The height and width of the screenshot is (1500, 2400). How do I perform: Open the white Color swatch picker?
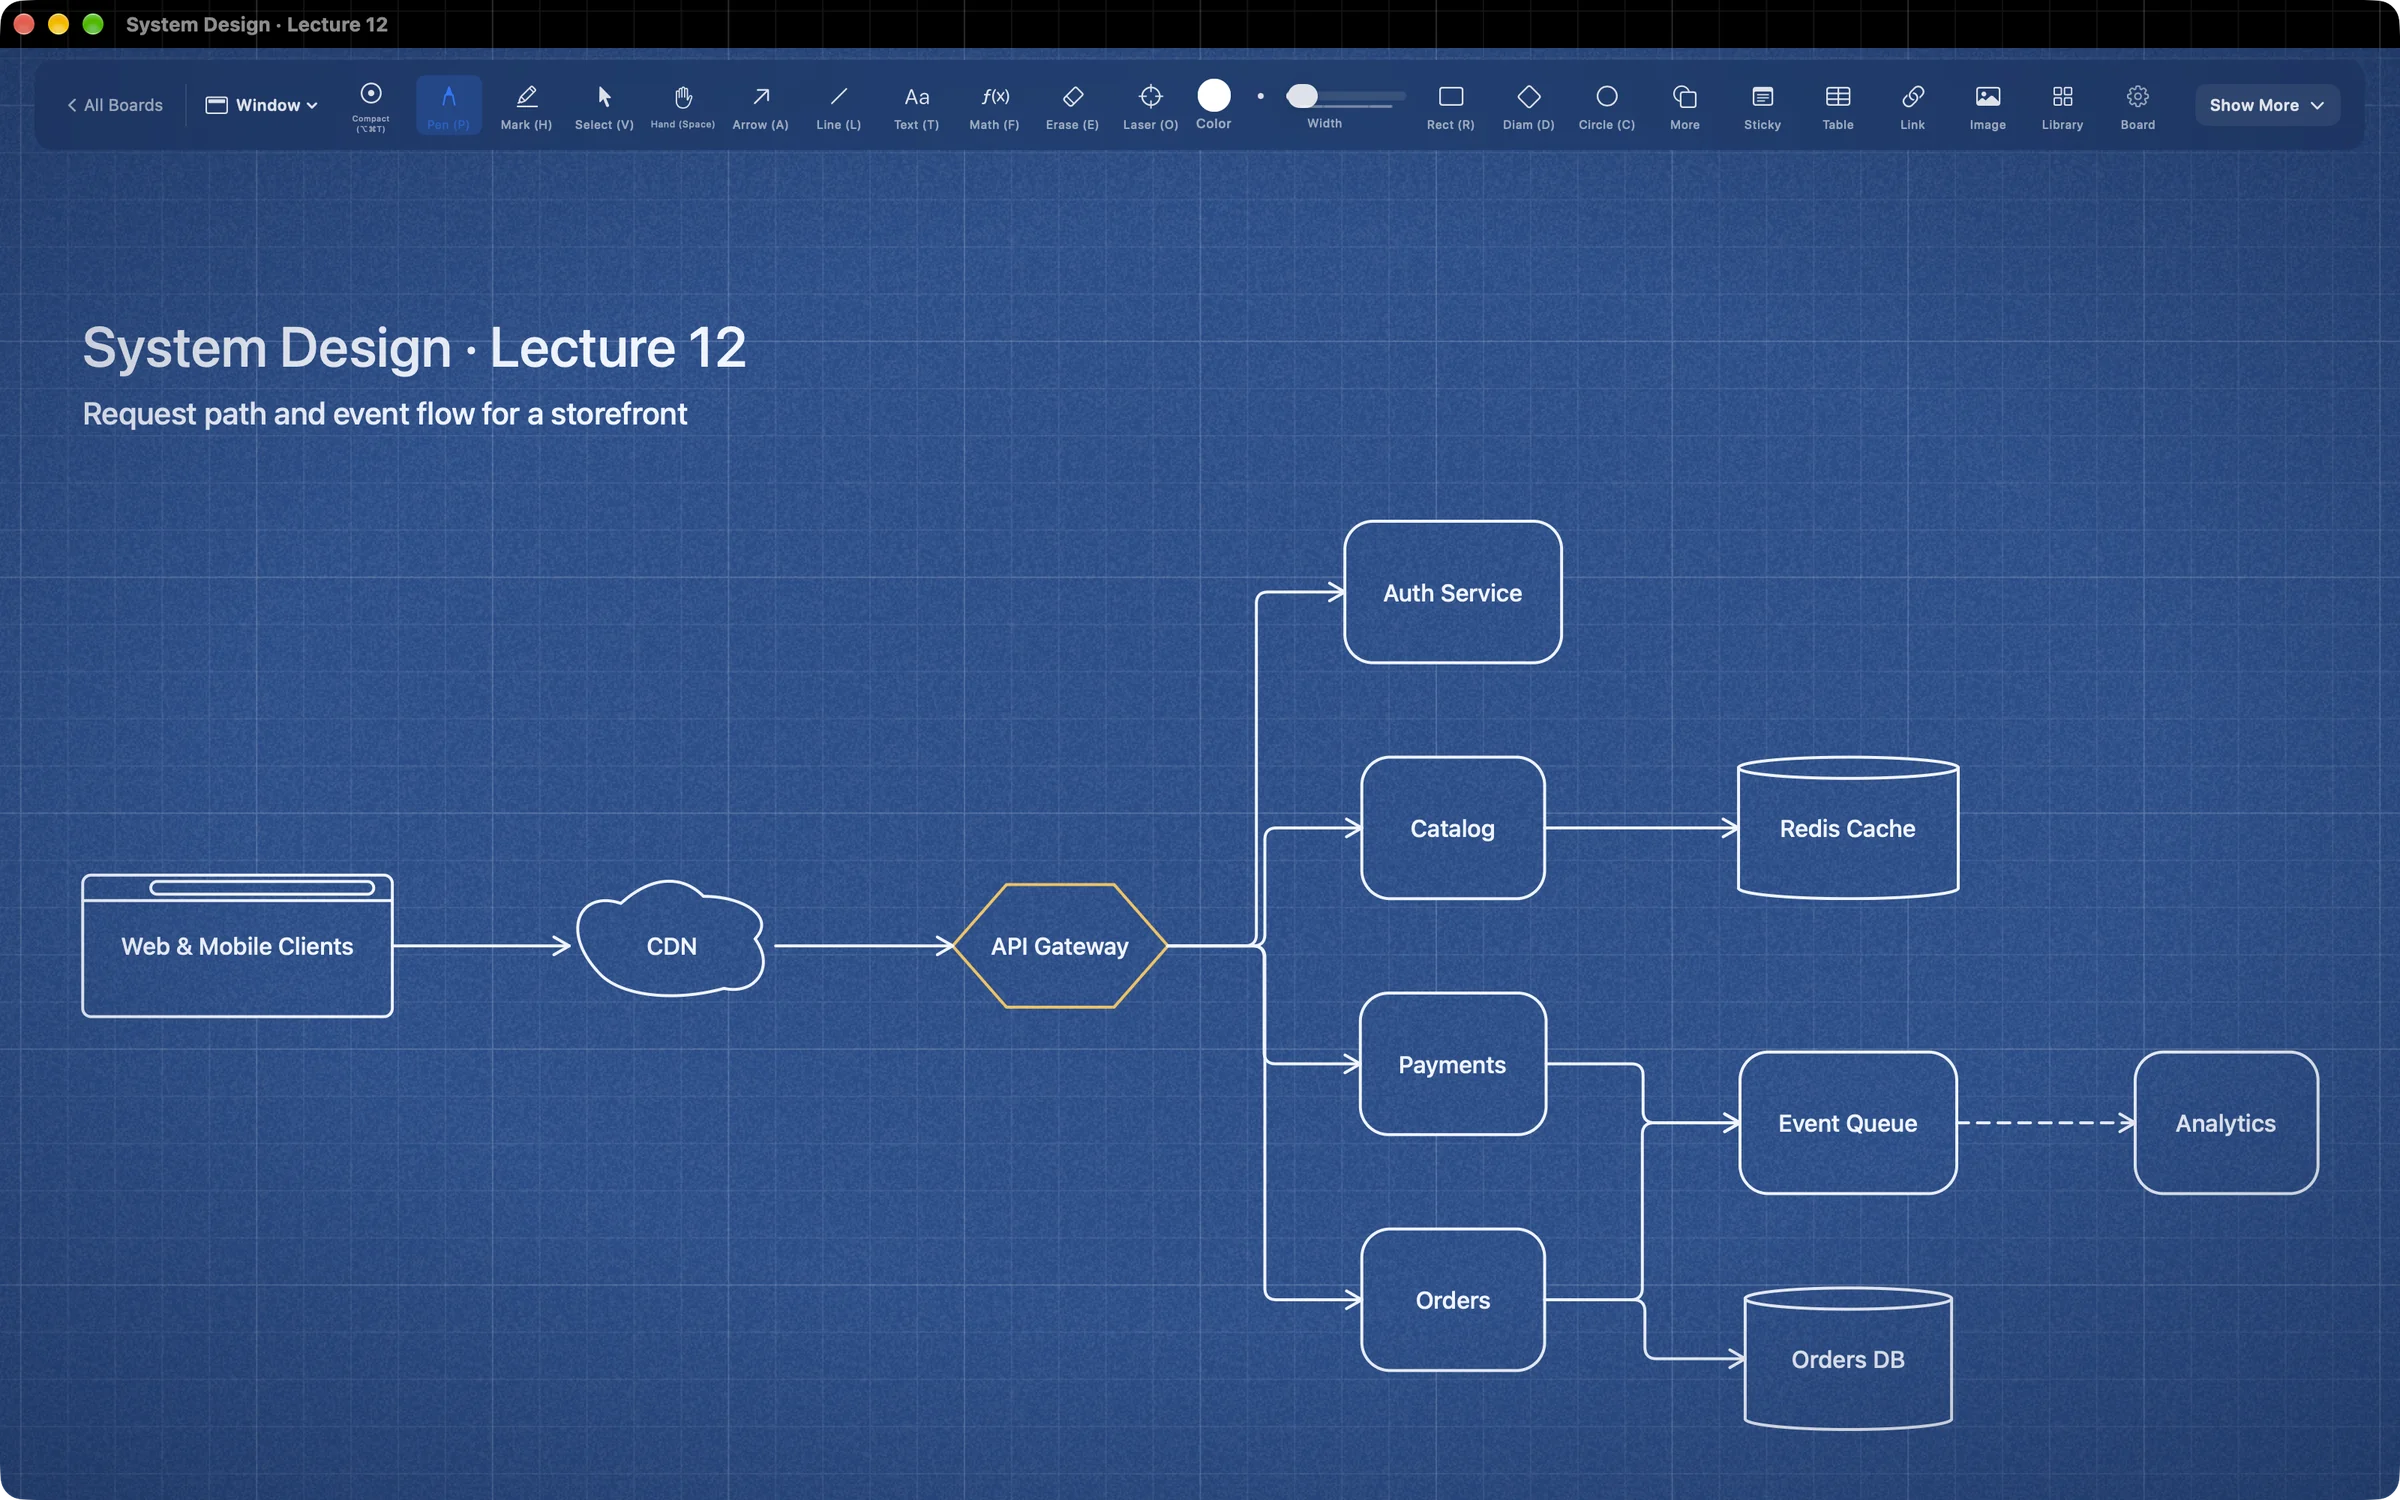tap(1213, 96)
